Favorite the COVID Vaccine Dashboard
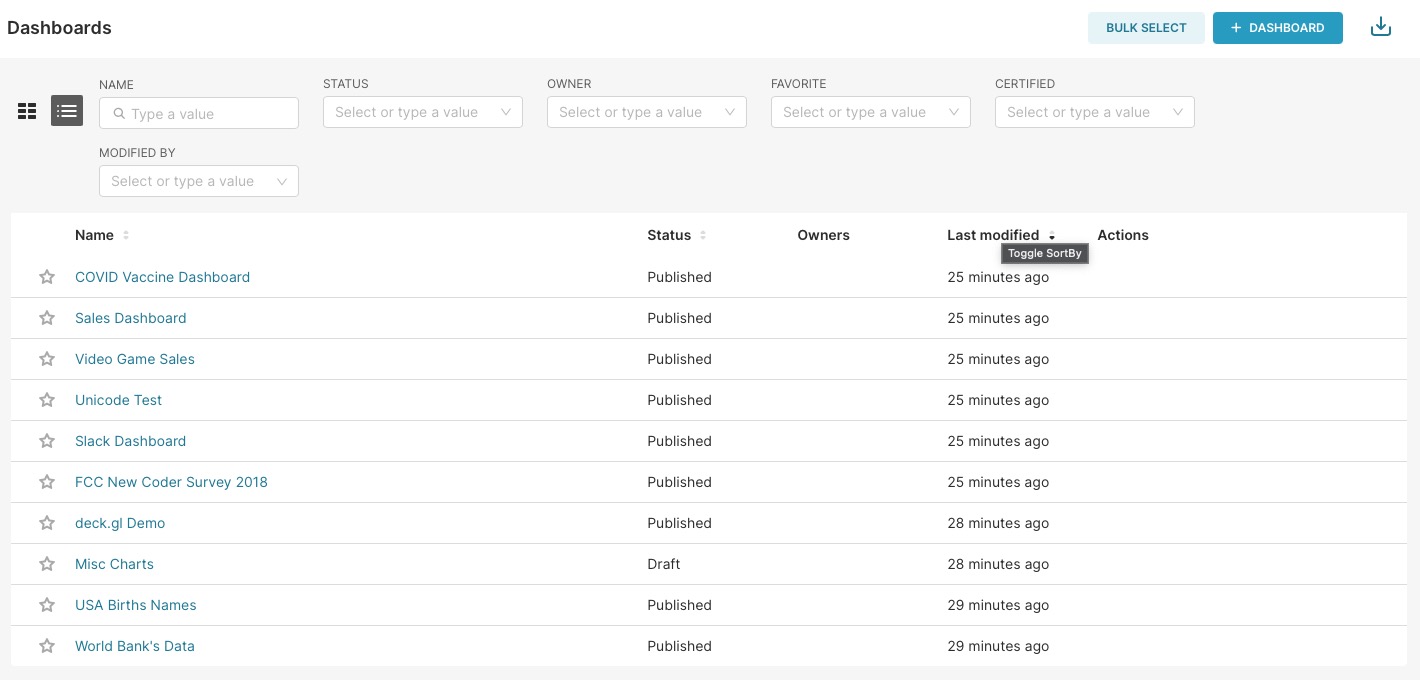The width and height of the screenshot is (1420, 680). pyautogui.click(x=46, y=277)
